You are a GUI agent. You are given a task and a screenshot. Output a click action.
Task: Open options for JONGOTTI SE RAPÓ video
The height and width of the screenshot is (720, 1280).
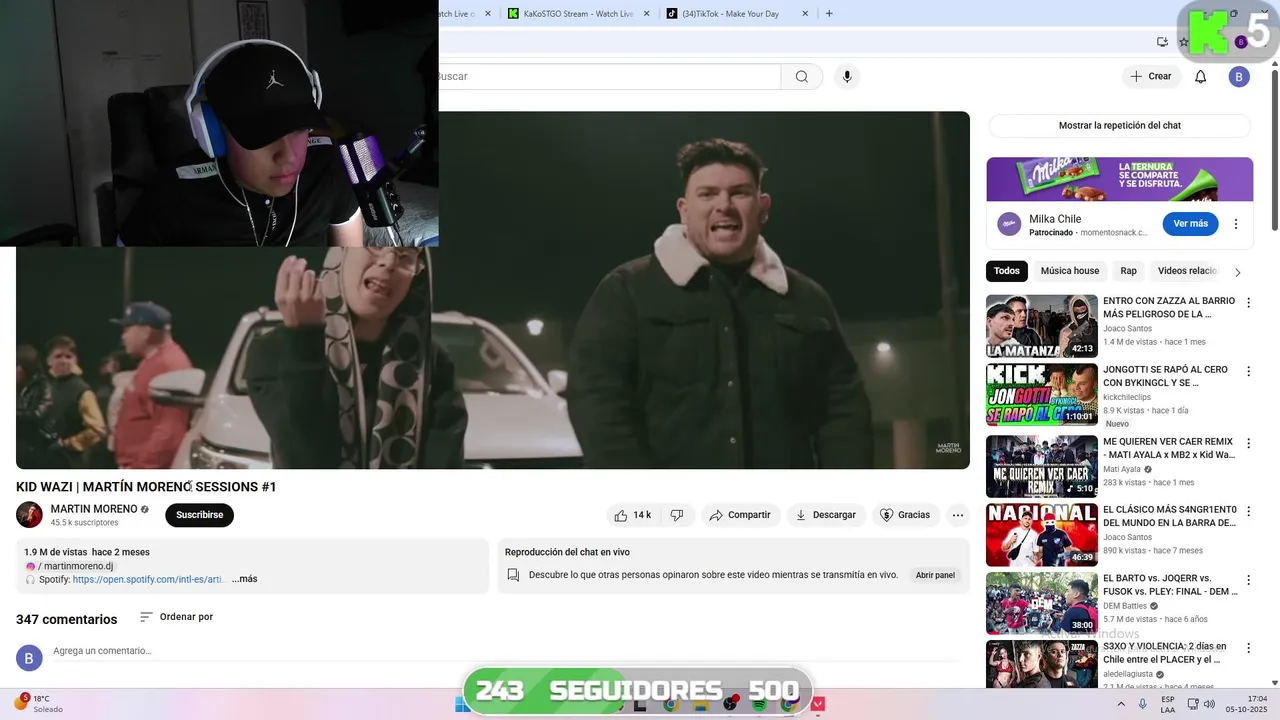click(x=1248, y=373)
